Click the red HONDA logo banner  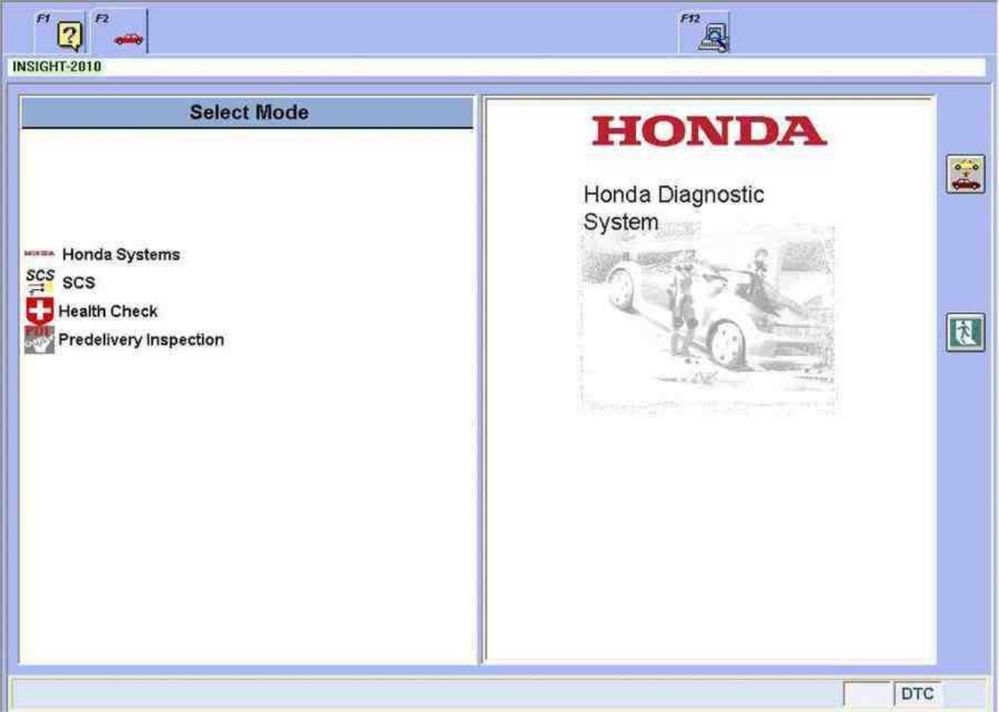(708, 131)
